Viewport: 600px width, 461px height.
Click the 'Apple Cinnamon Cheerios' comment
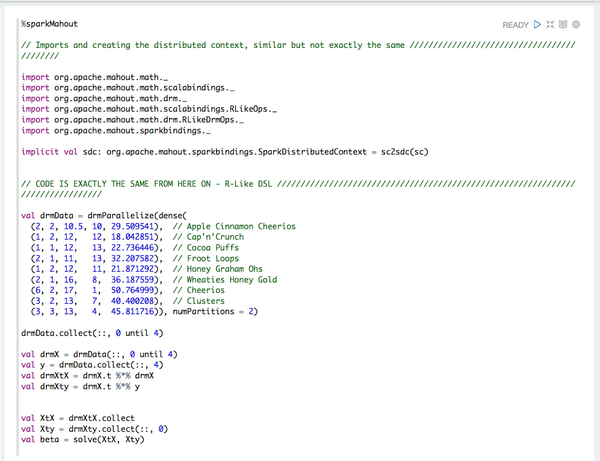pyautogui.click(x=234, y=226)
